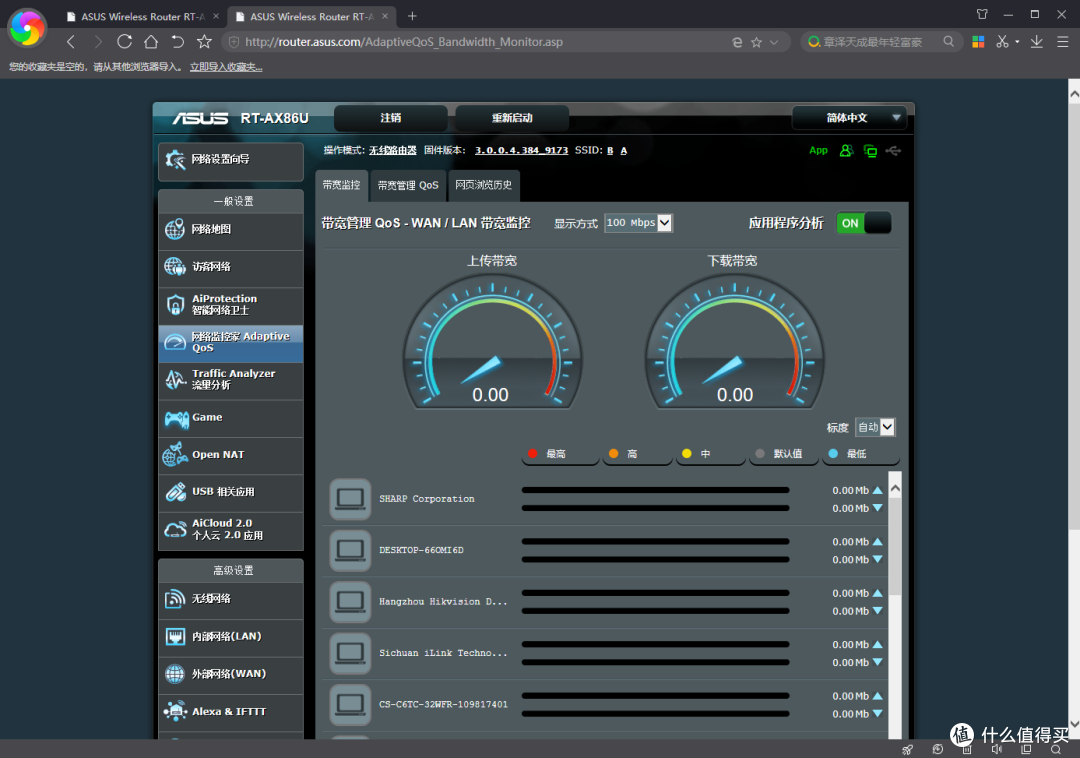Click the SHARP Corporation device icon

pyautogui.click(x=350, y=498)
